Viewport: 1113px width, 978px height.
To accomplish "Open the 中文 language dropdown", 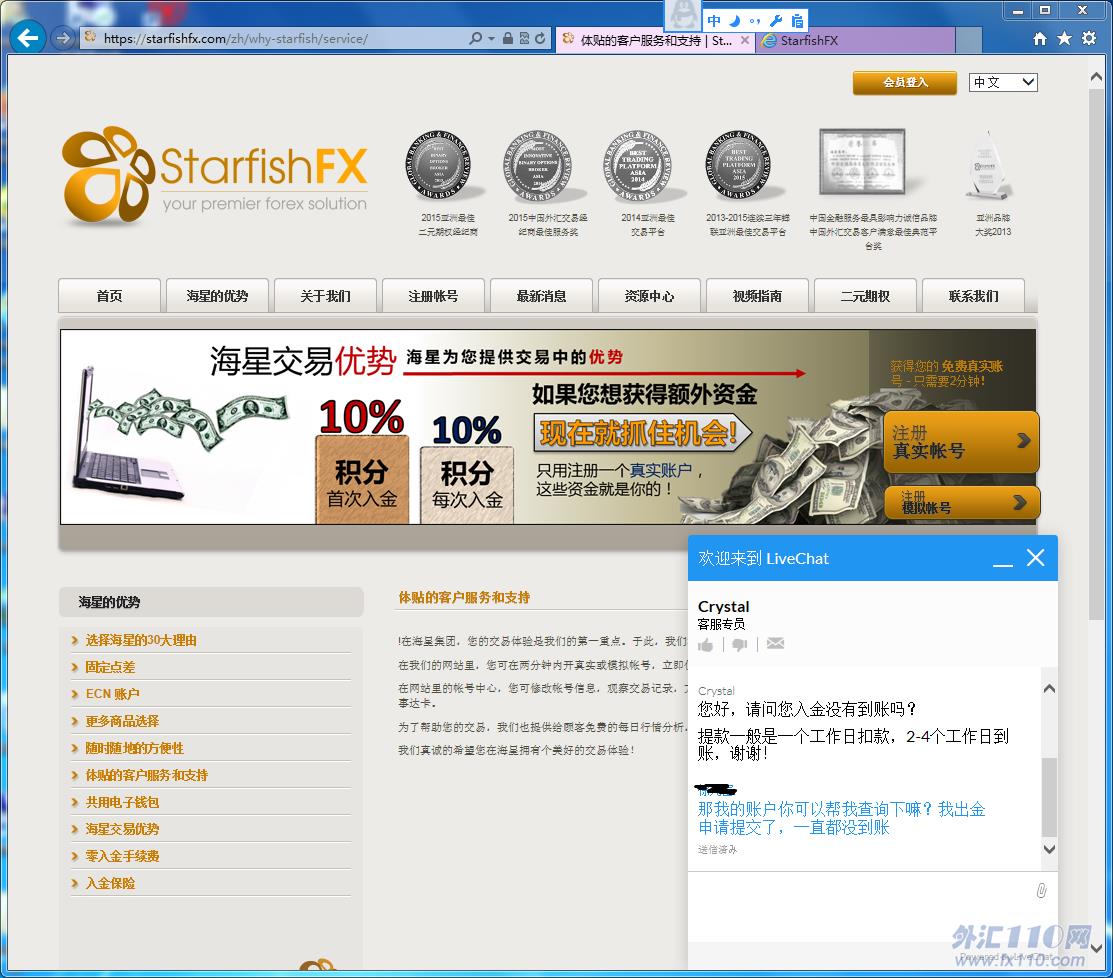I will pos(1003,82).
